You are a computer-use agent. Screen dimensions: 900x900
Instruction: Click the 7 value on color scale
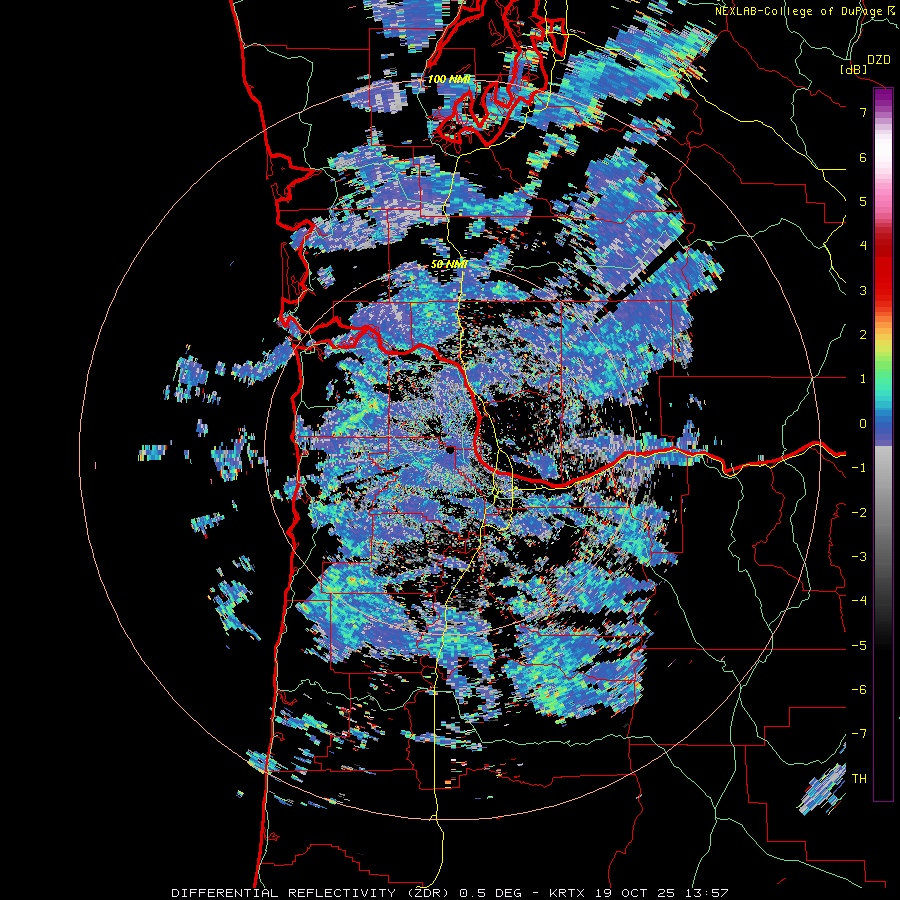point(863,112)
